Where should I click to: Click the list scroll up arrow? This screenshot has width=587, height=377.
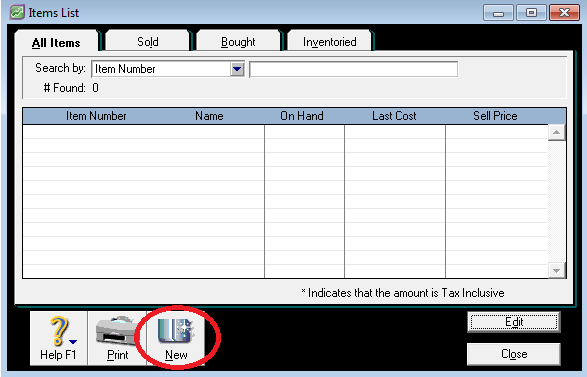click(556, 133)
